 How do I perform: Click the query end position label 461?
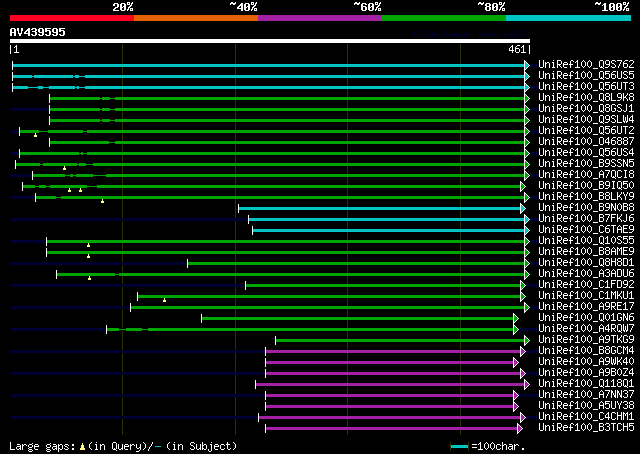pos(517,49)
